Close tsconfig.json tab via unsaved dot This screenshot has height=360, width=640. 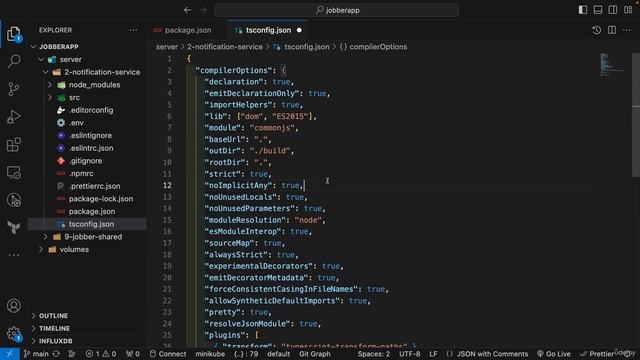pyautogui.click(x=299, y=30)
